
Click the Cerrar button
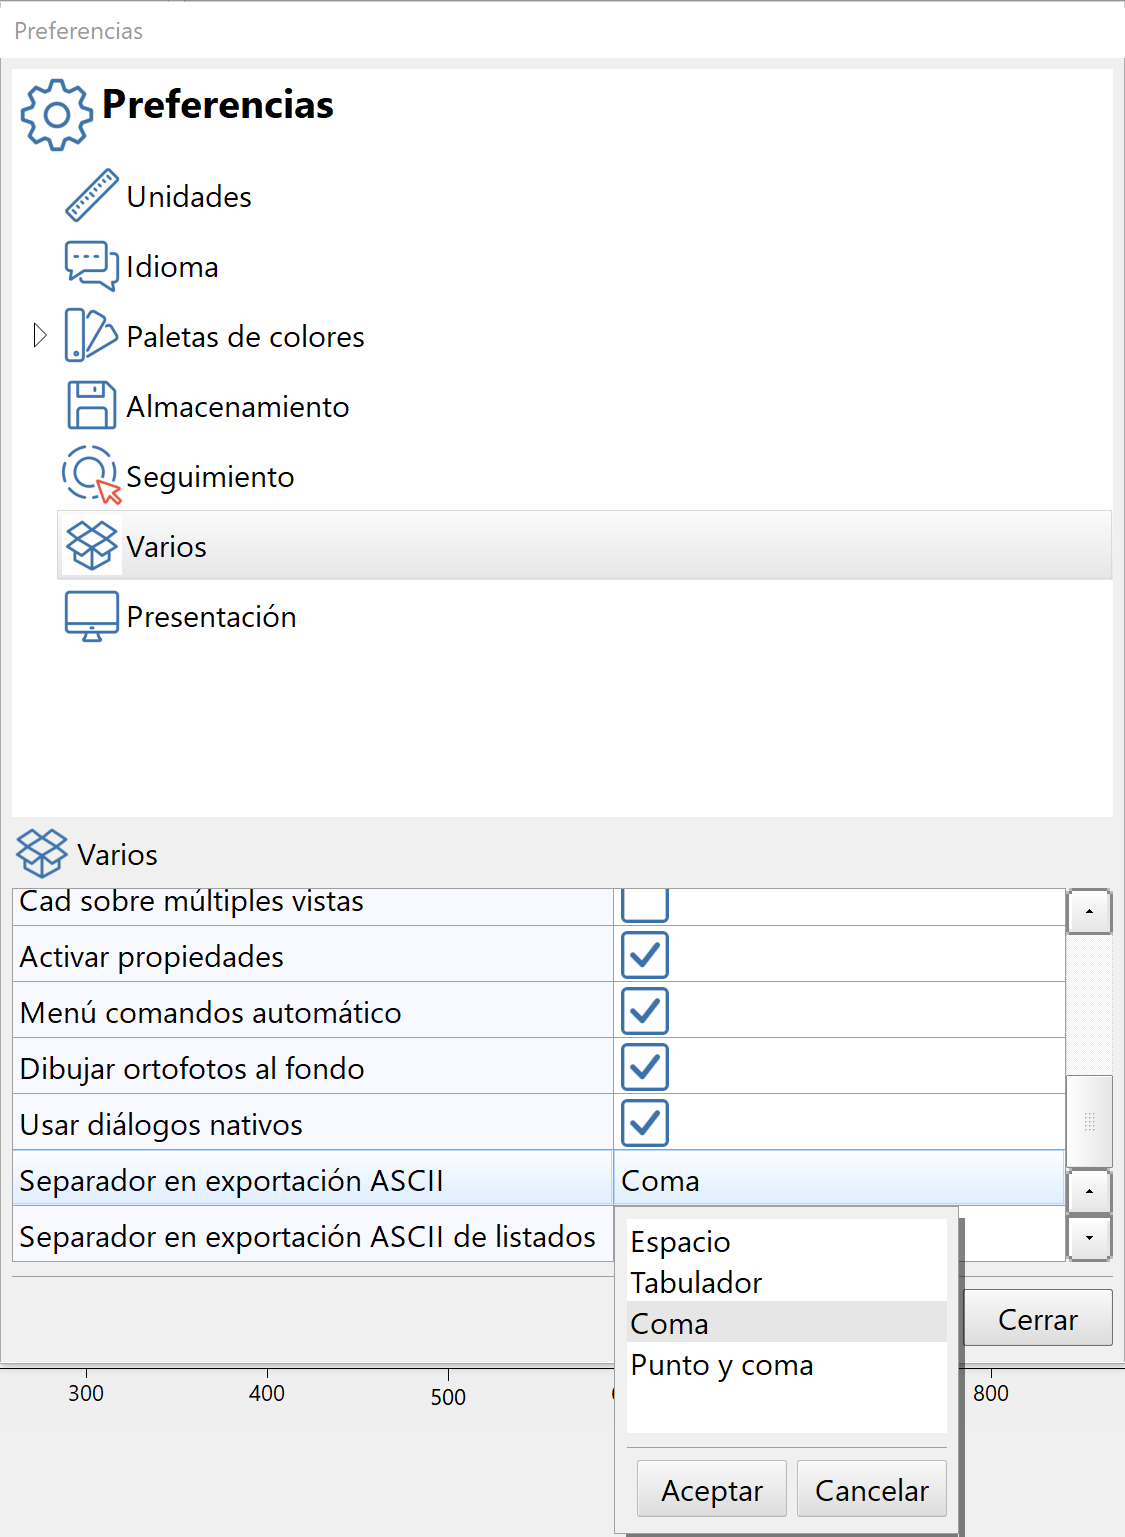[x=1037, y=1318]
